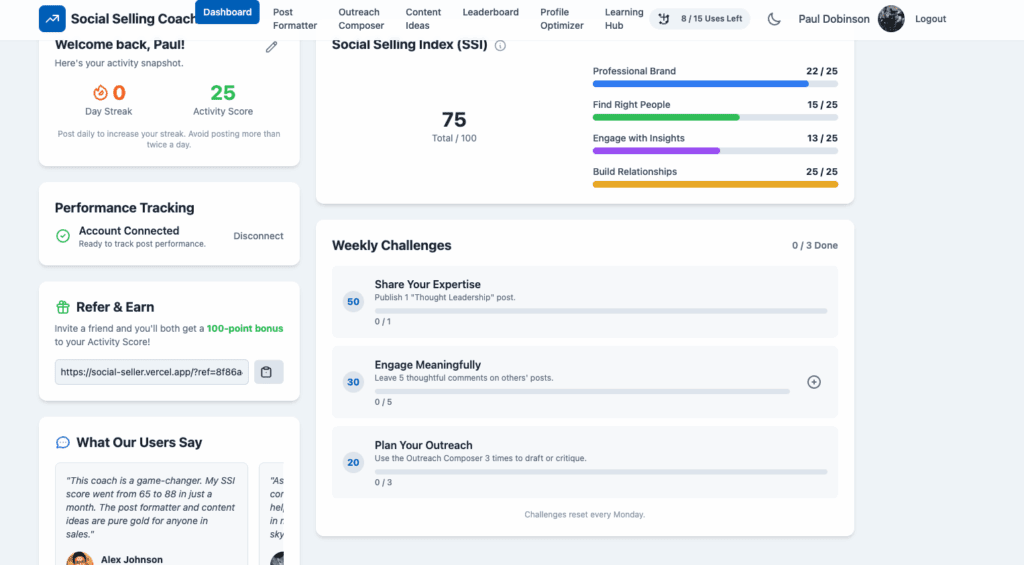Viewport: 1024px width, 565px height.
Task: Click the SSI info circle icon
Action: (x=500, y=45)
